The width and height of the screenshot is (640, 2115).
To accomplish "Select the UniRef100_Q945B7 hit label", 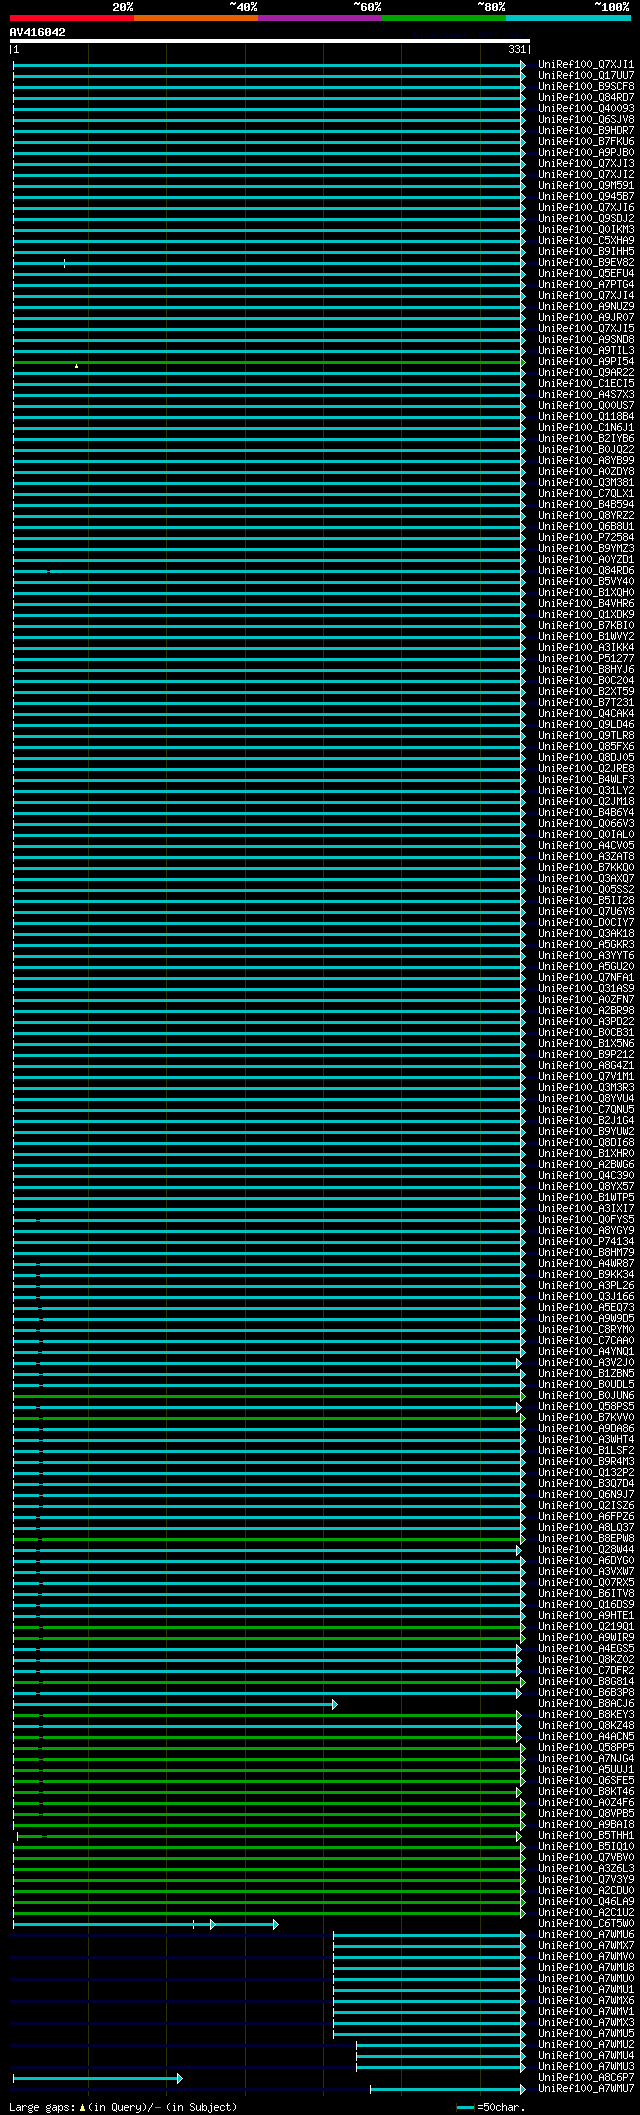I will [x=586, y=196].
